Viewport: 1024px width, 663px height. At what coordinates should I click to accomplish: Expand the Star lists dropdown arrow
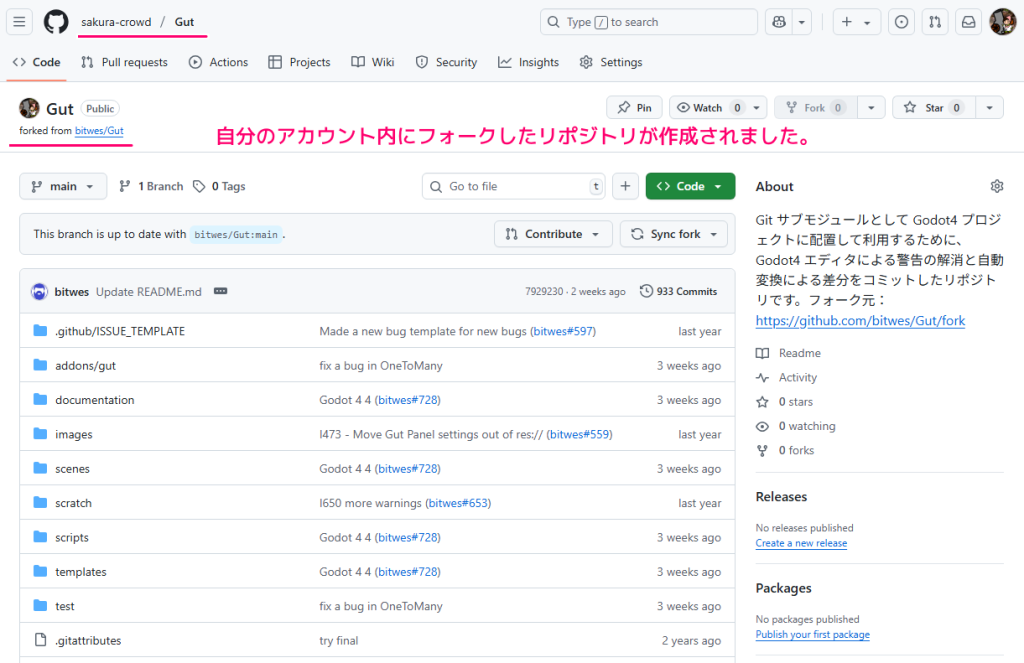coord(989,108)
